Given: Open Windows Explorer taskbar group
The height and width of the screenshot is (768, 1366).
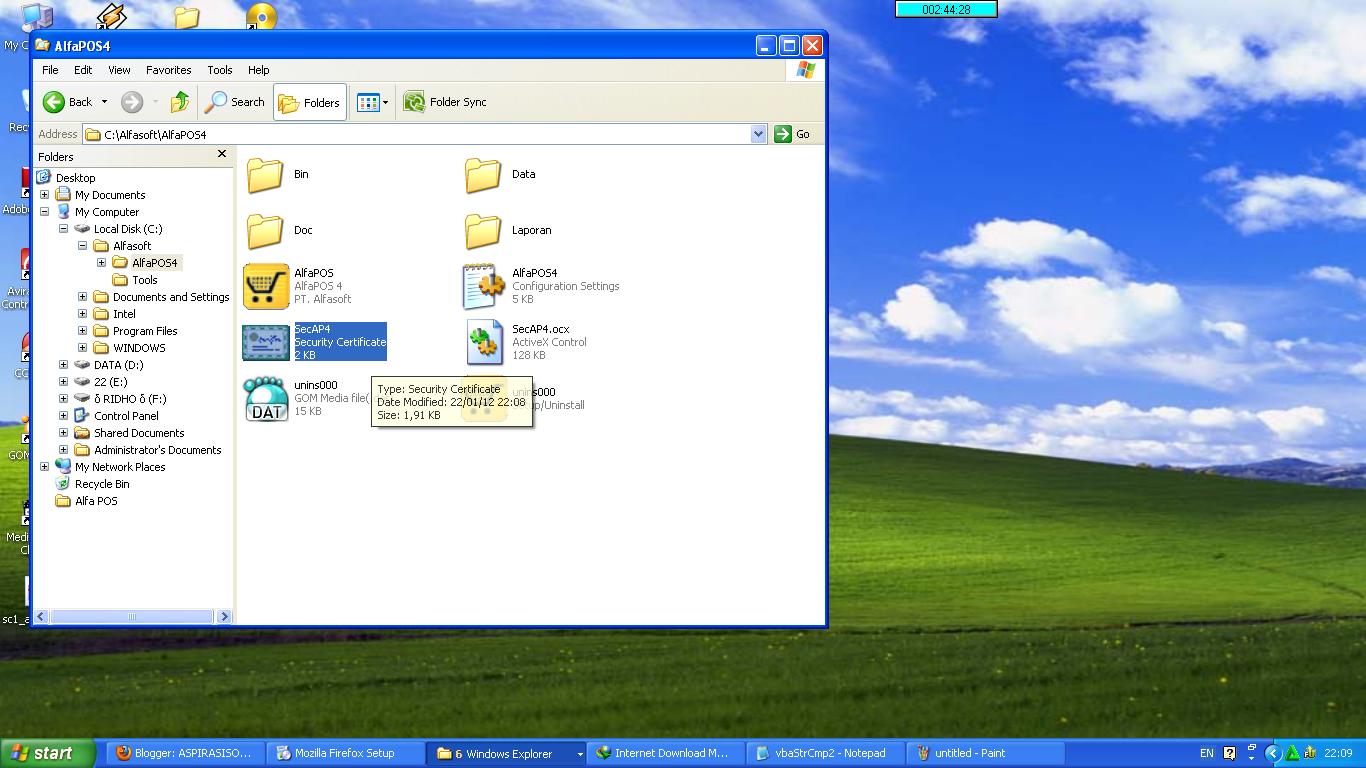Looking at the screenshot, I should click(x=508, y=753).
